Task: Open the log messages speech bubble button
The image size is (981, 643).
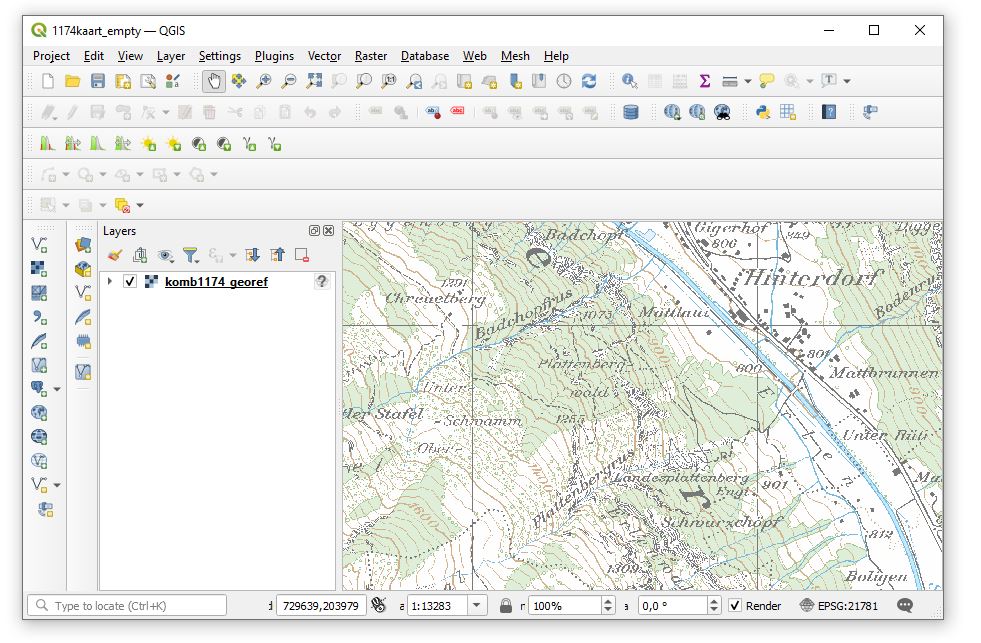Action: [x=905, y=606]
